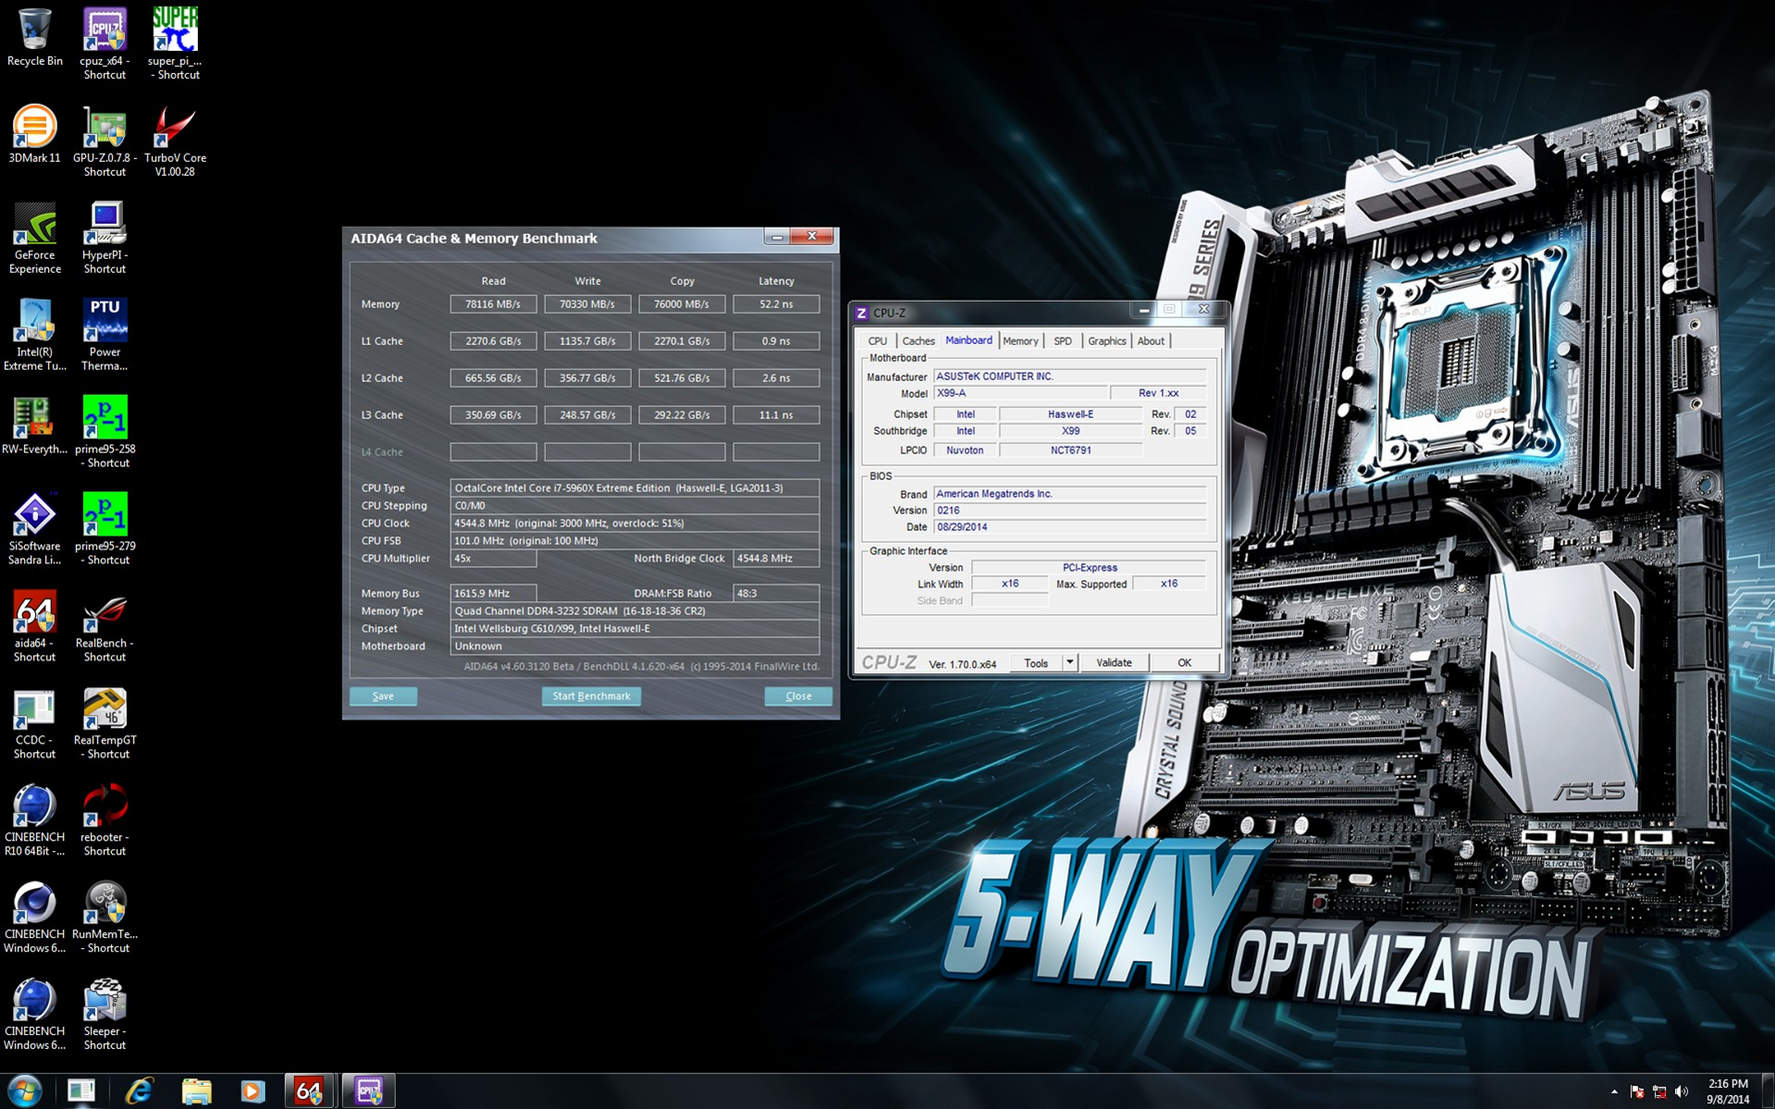
Task: Switch to the Caches tab in CPU-Z
Action: [x=918, y=341]
